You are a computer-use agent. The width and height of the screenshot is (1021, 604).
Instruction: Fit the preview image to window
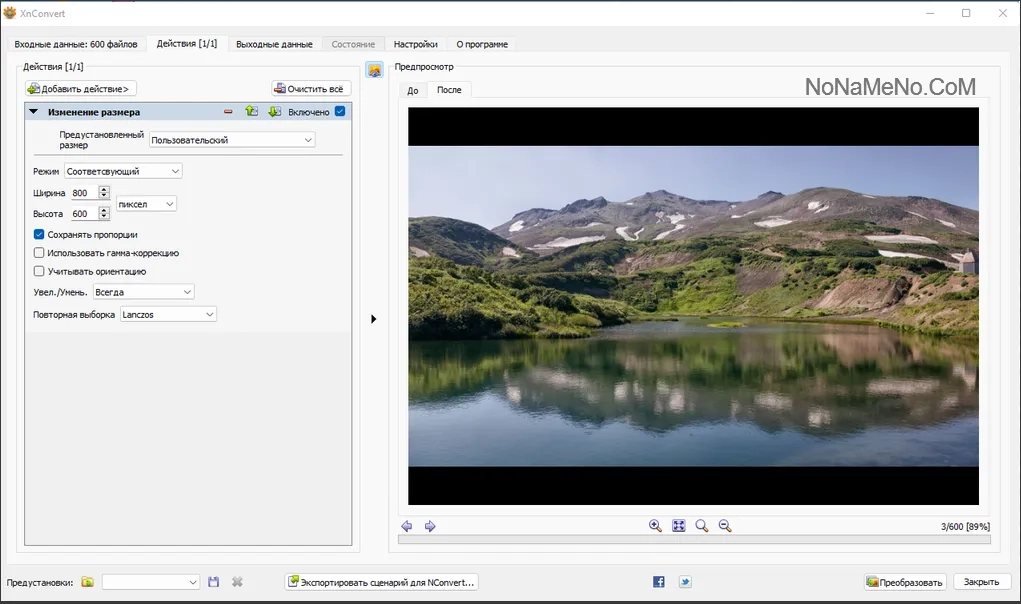click(678, 525)
